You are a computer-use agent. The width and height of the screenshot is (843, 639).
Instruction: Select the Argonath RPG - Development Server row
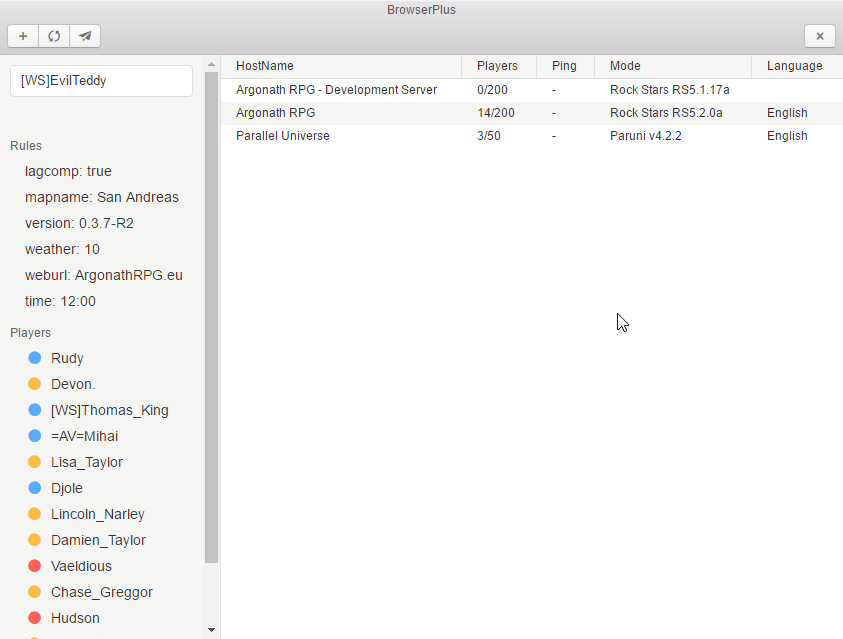point(532,90)
